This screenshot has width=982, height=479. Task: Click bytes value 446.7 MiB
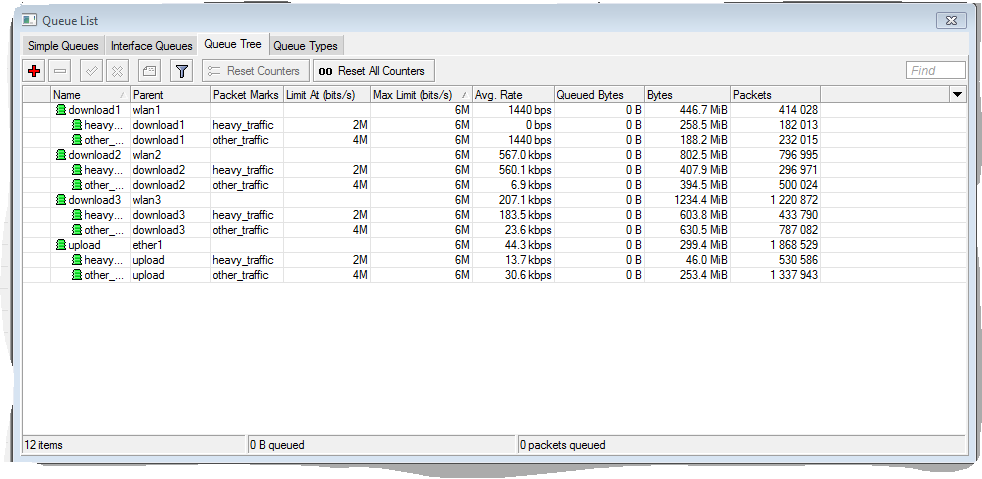click(x=703, y=110)
